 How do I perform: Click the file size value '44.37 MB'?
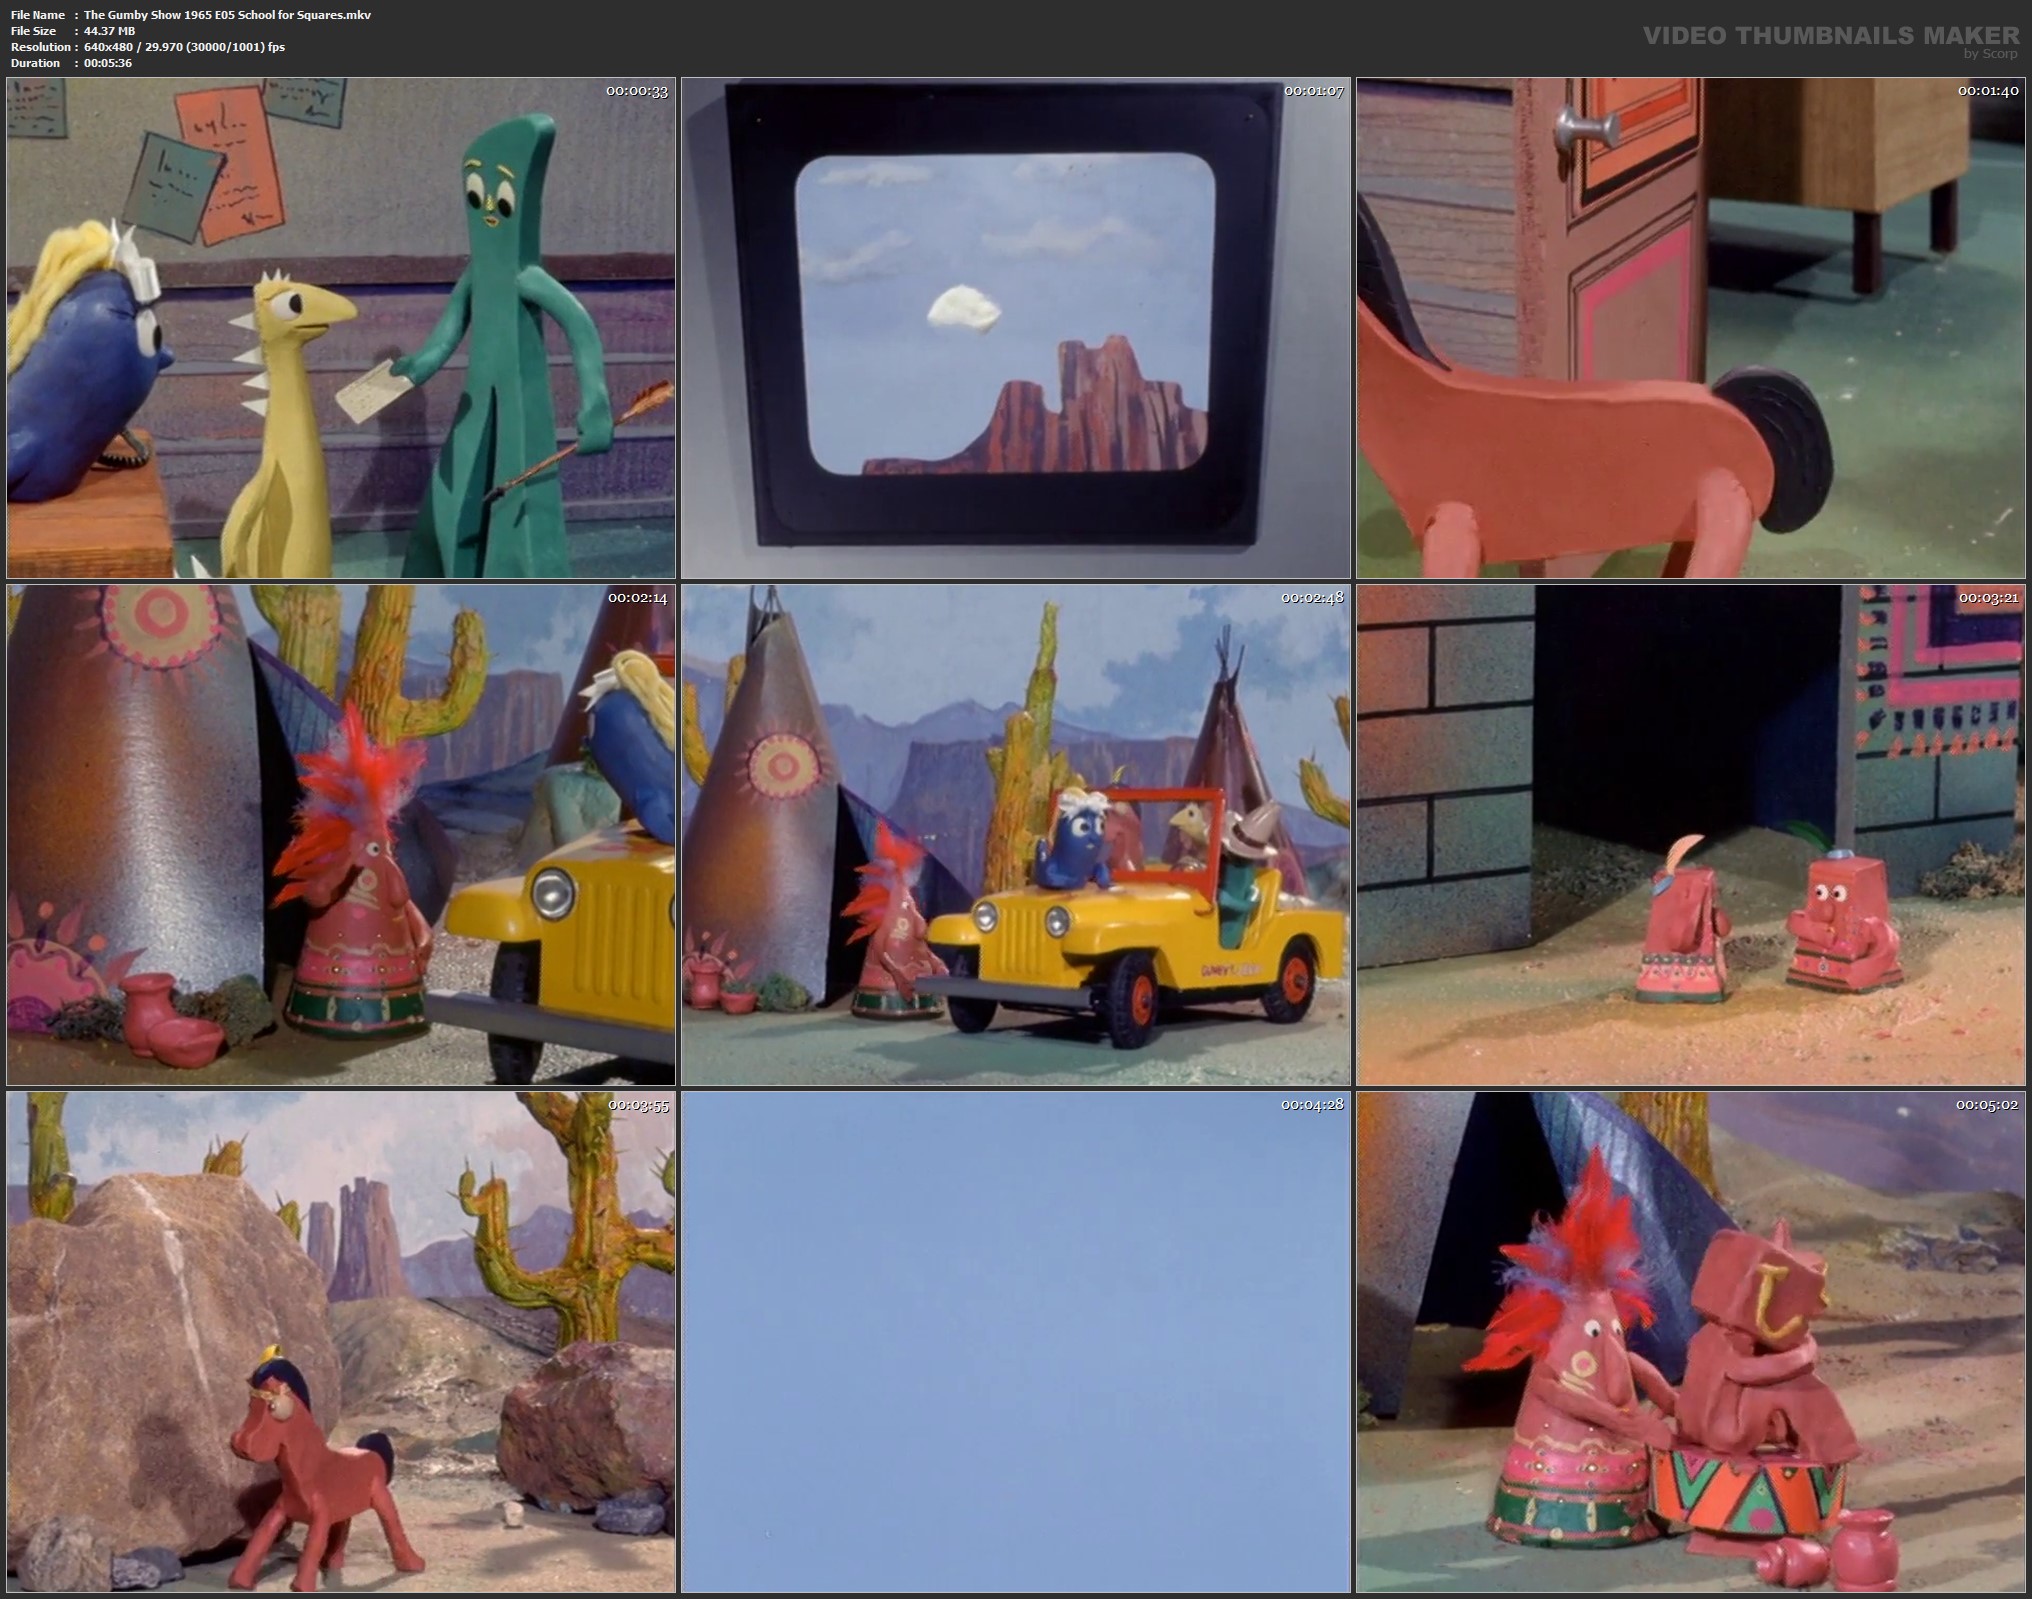click(x=110, y=31)
